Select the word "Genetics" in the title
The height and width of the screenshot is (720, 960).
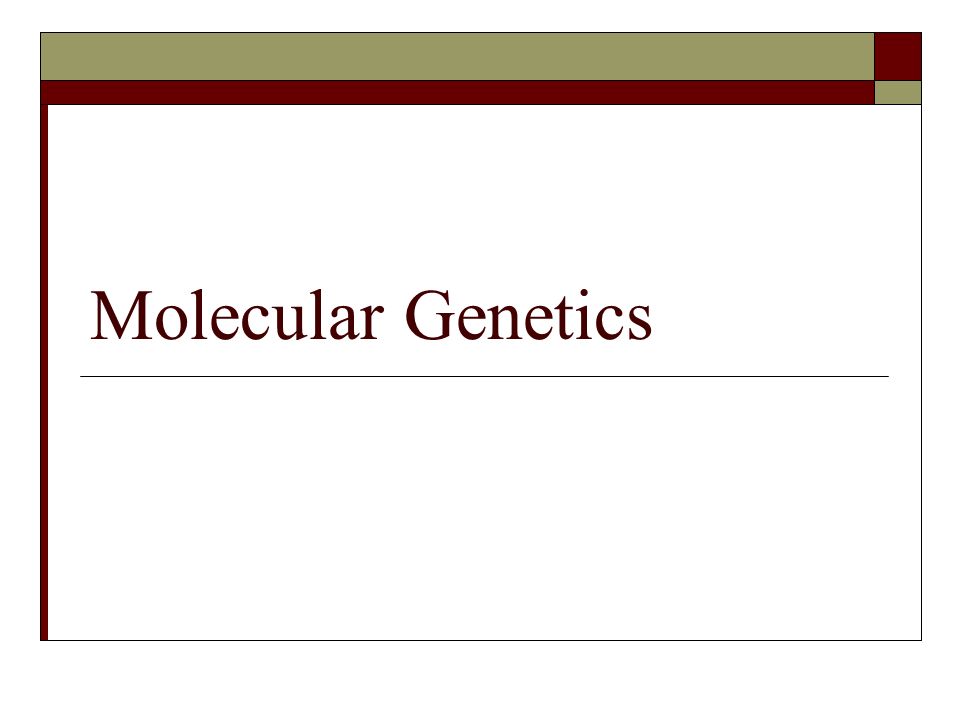[x=528, y=315]
